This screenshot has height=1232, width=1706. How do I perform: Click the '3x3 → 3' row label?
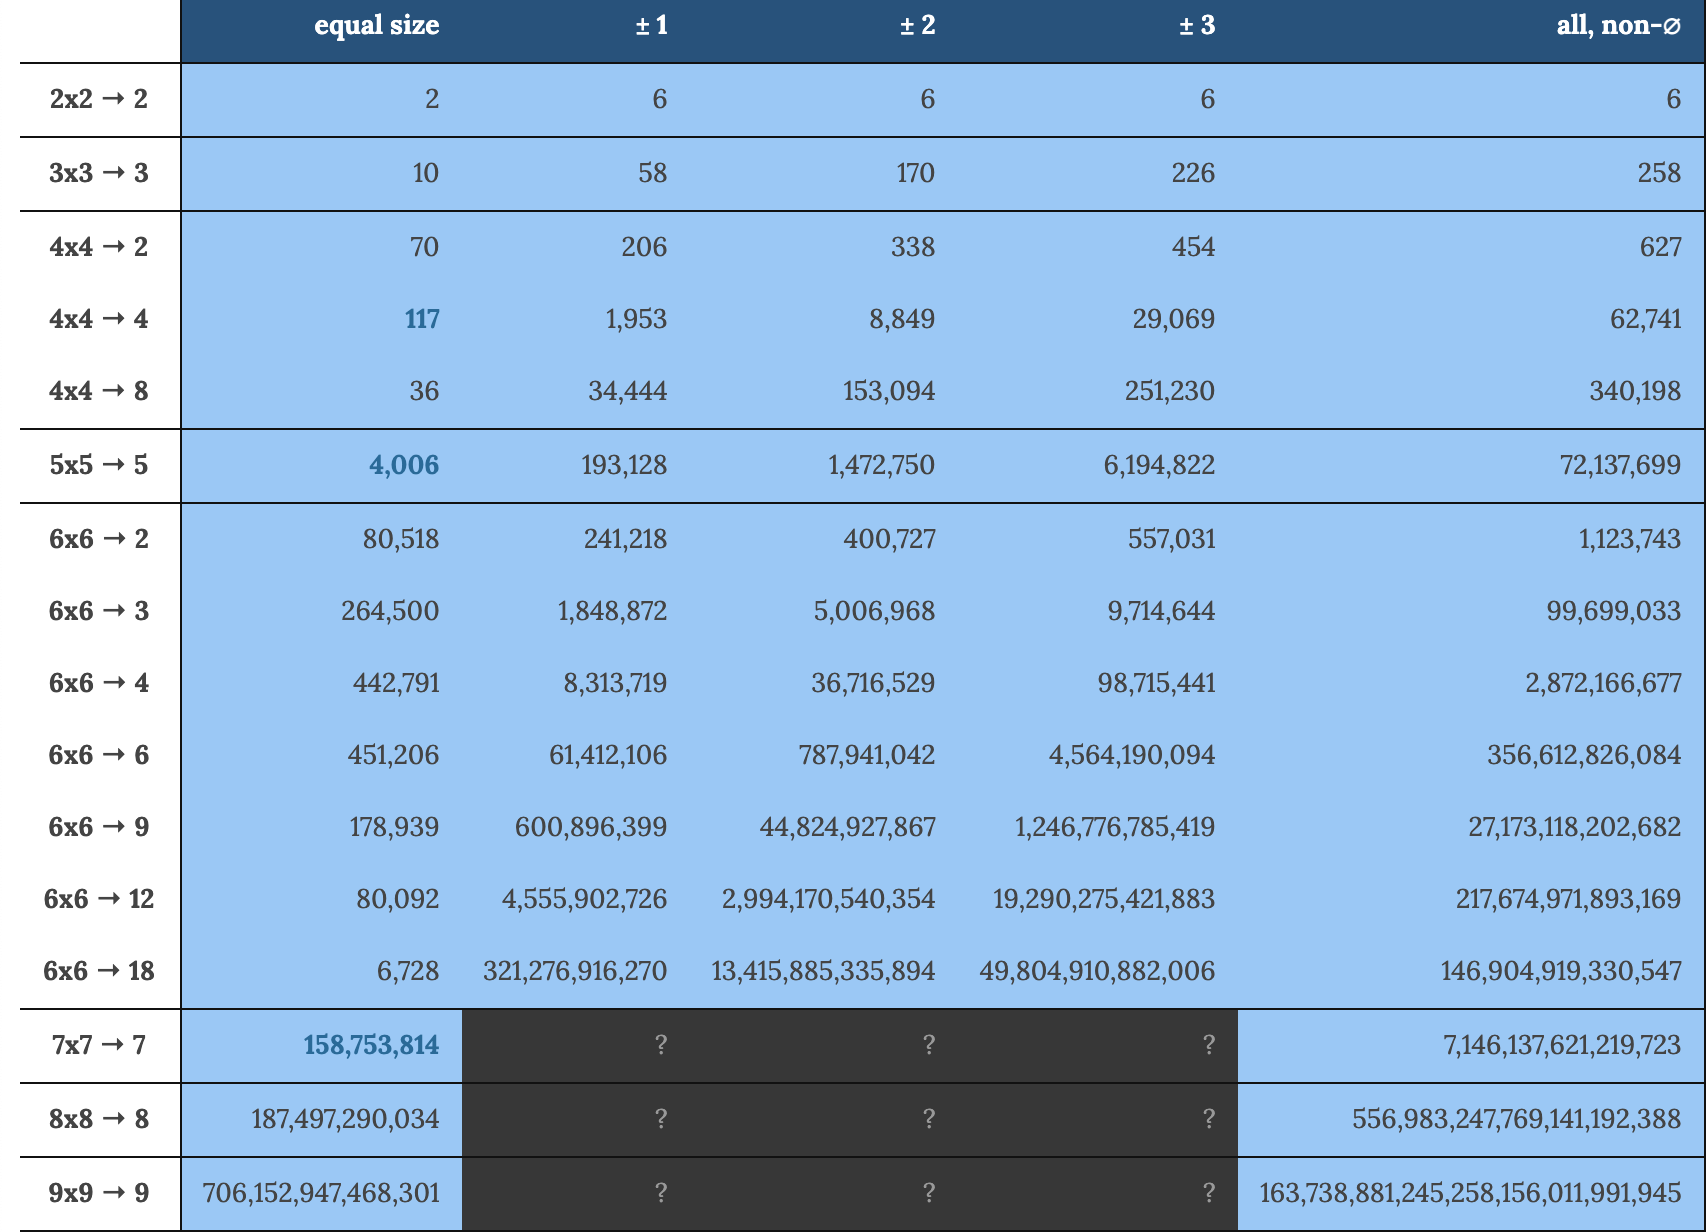coord(99,173)
